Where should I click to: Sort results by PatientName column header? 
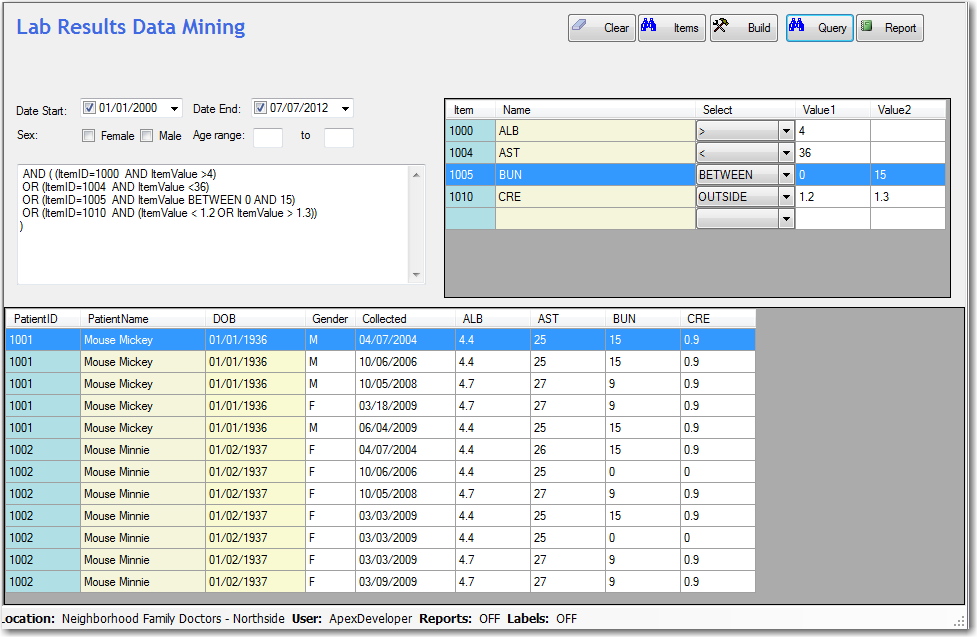coord(143,318)
